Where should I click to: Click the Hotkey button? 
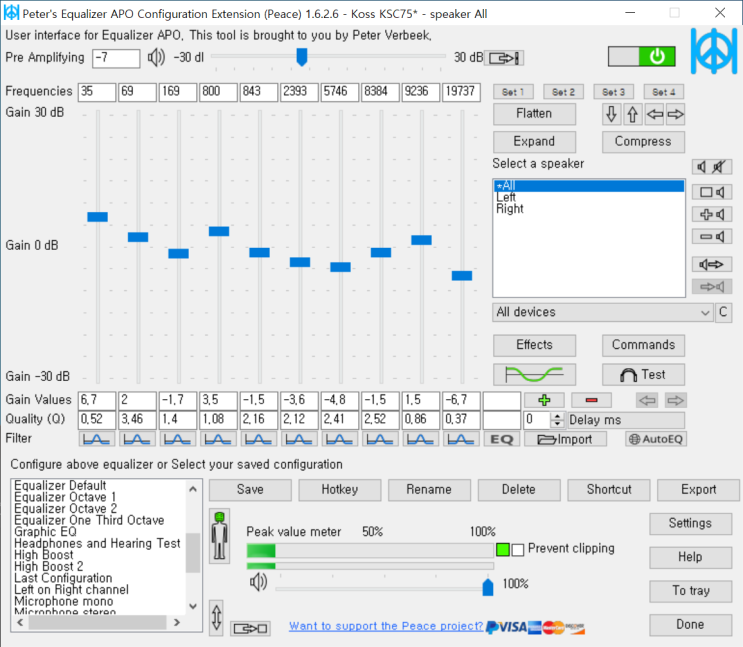pos(339,490)
